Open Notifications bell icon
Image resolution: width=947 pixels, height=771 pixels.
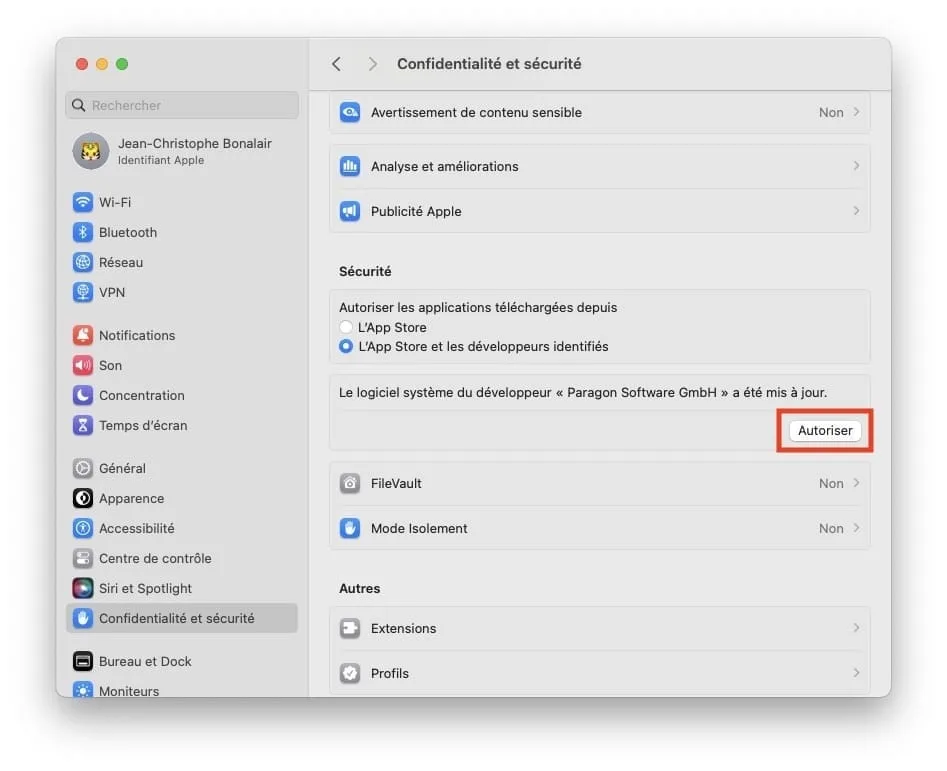(x=83, y=335)
